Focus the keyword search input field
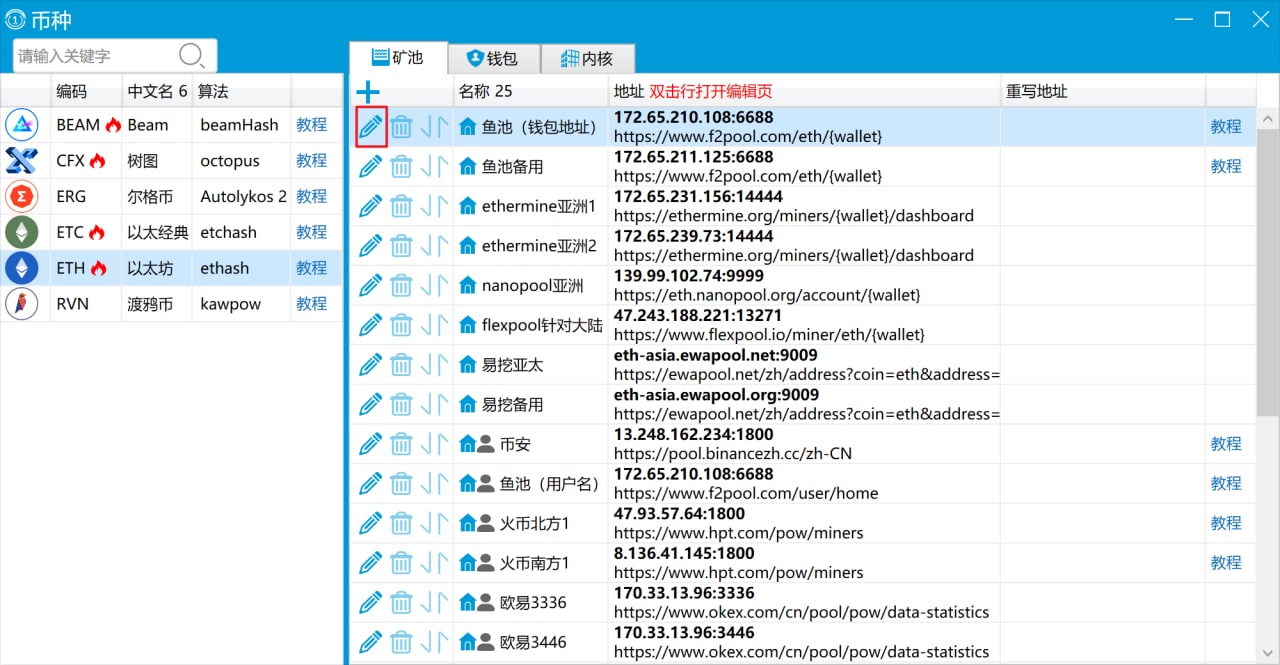1280x665 pixels. (x=95, y=56)
